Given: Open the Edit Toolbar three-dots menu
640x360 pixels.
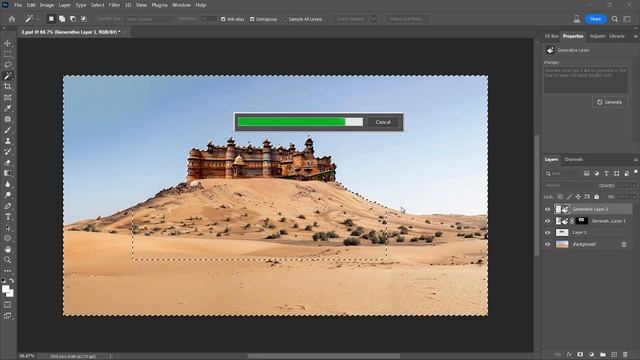Looking at the screenshot, I should point(7,271).
